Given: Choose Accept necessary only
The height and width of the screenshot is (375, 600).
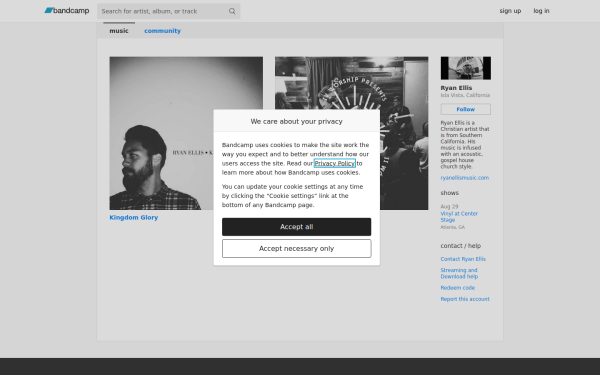Looking at the screenshot, I should click(296, 248).
